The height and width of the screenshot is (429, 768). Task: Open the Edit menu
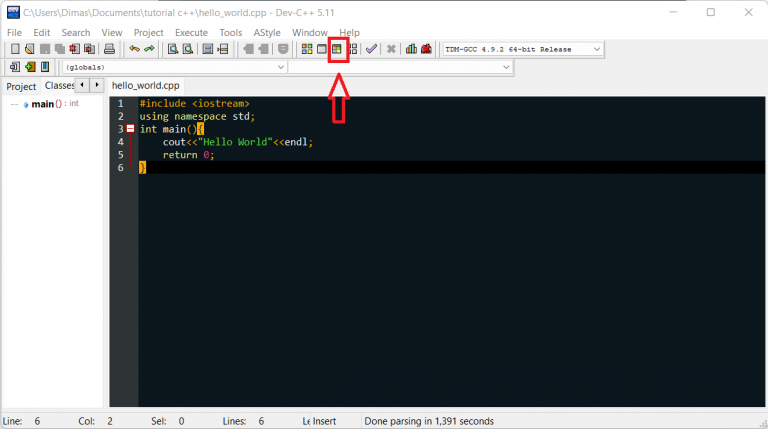click(42, 32)
